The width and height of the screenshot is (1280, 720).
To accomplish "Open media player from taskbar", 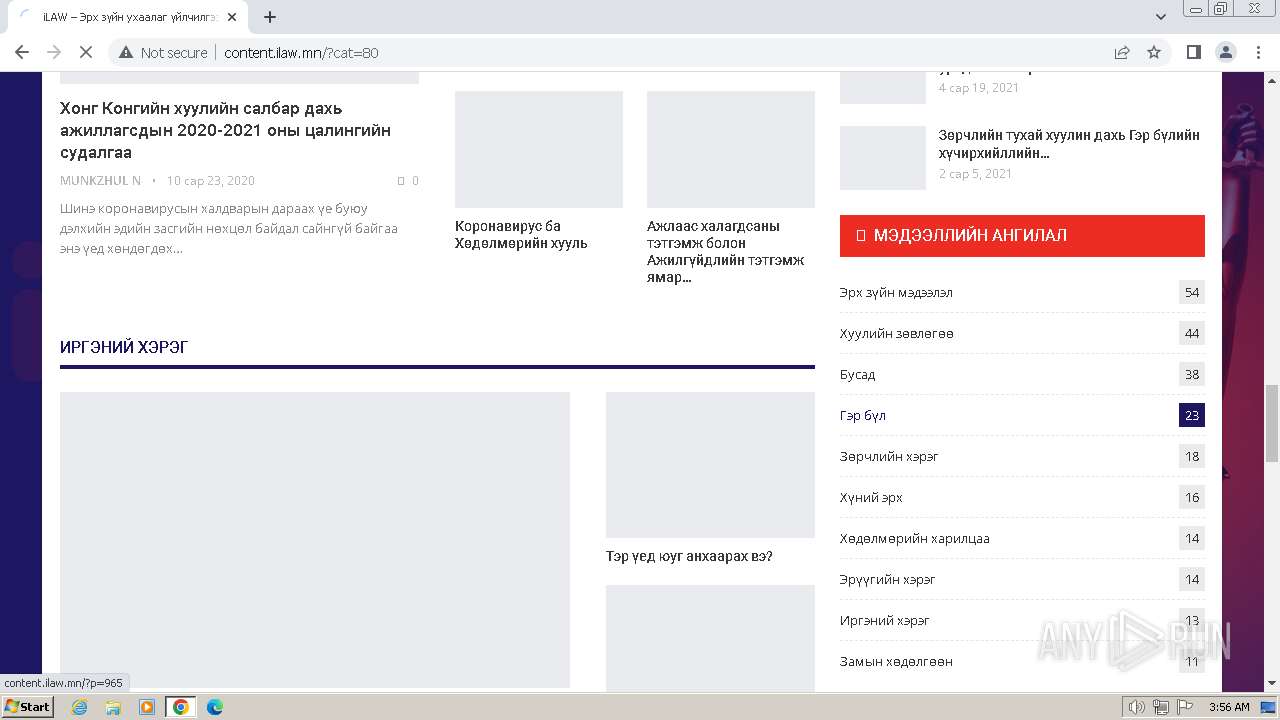I will (147, 707).
